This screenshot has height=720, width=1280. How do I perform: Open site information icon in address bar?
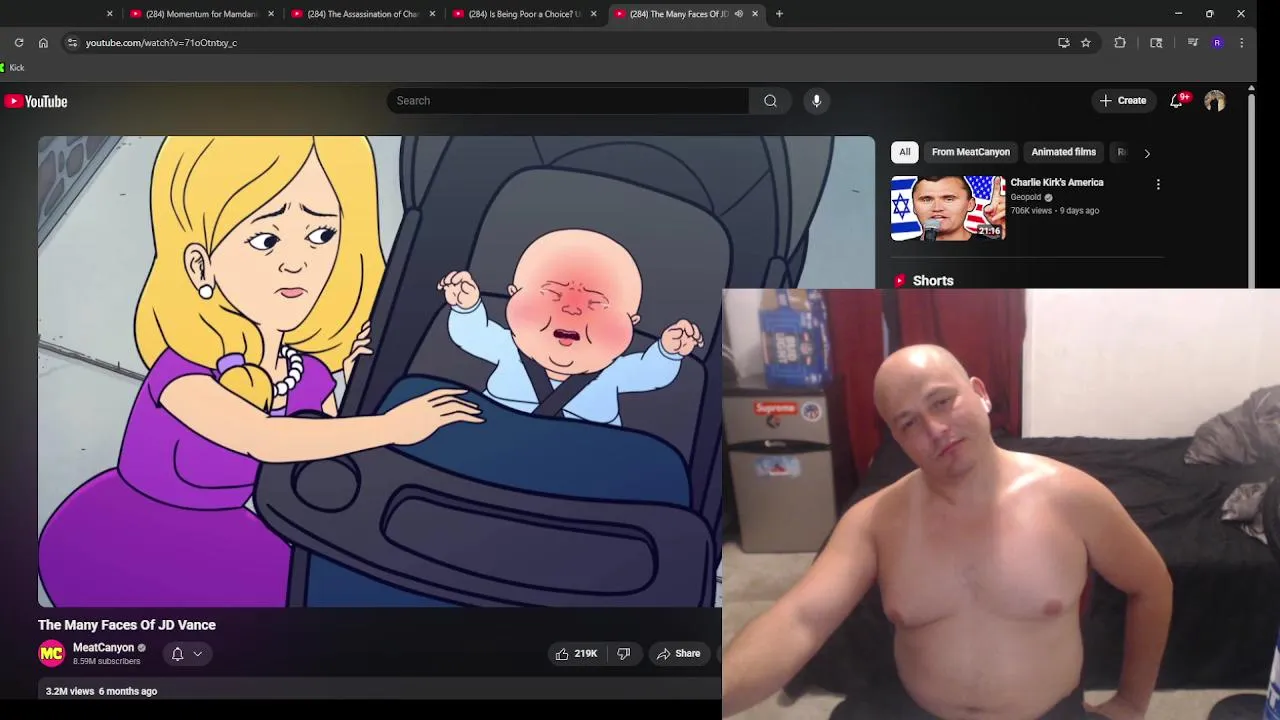pos(71,43)
